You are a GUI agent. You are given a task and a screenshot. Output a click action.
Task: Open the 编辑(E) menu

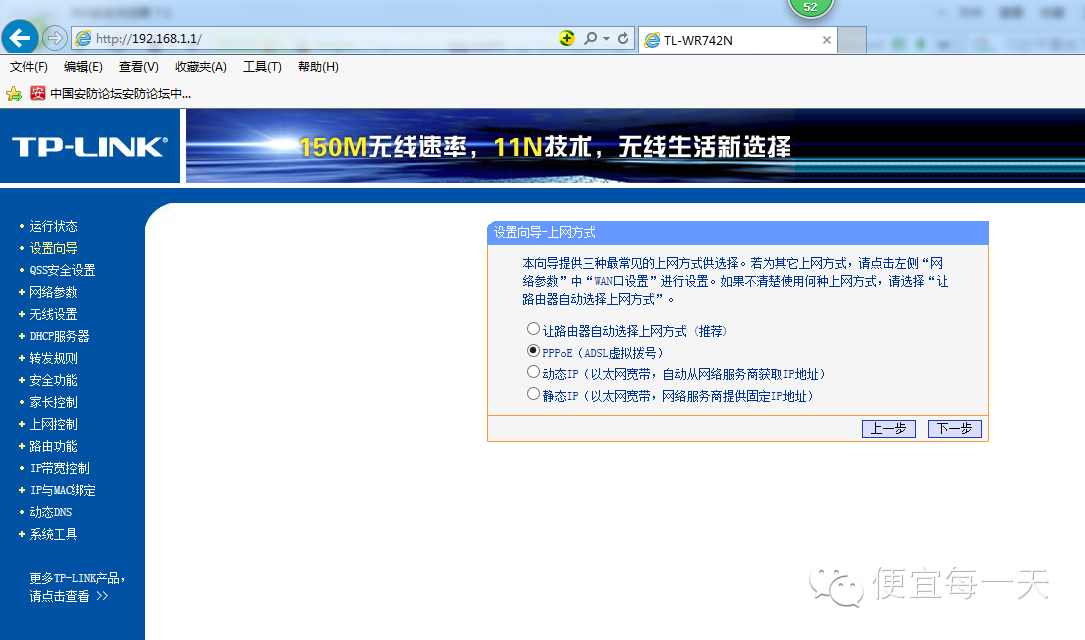[83, 67]
